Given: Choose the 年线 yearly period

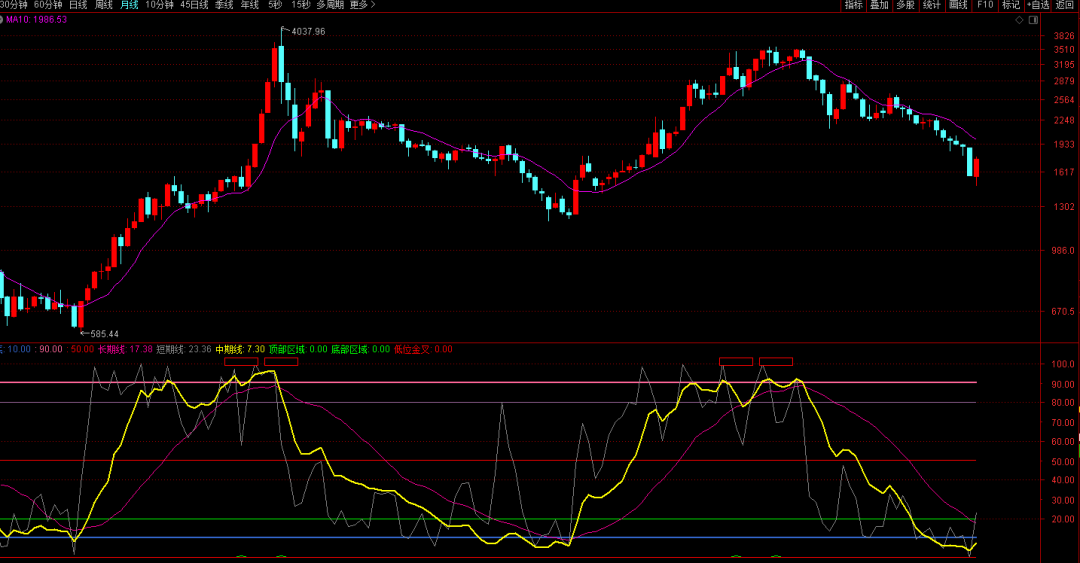Looking at the screenshot, I should 249,5.
